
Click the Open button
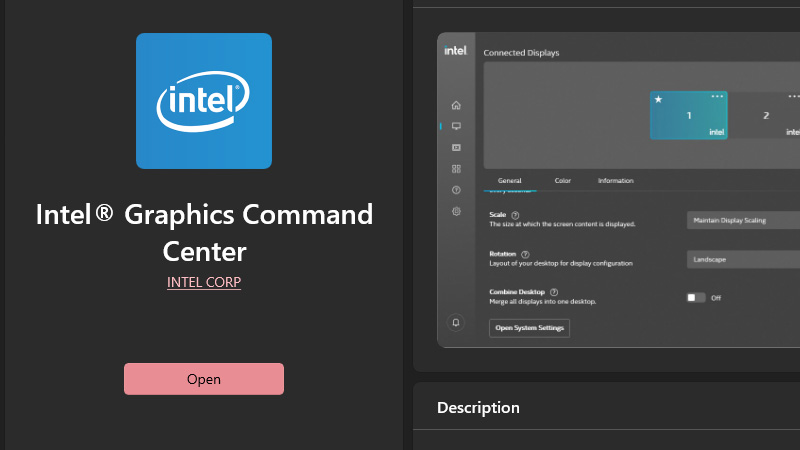204,379
